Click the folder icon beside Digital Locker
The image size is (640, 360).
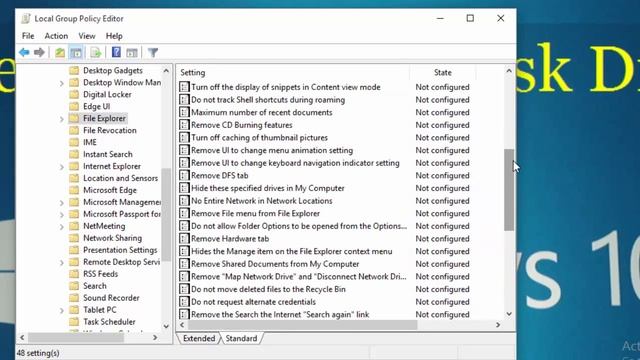[x=74, y=95]
